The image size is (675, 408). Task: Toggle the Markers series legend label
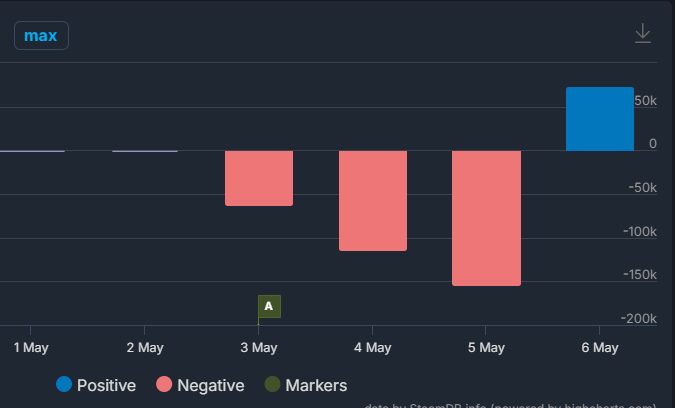pyautogui.click(x=316, y=385)
